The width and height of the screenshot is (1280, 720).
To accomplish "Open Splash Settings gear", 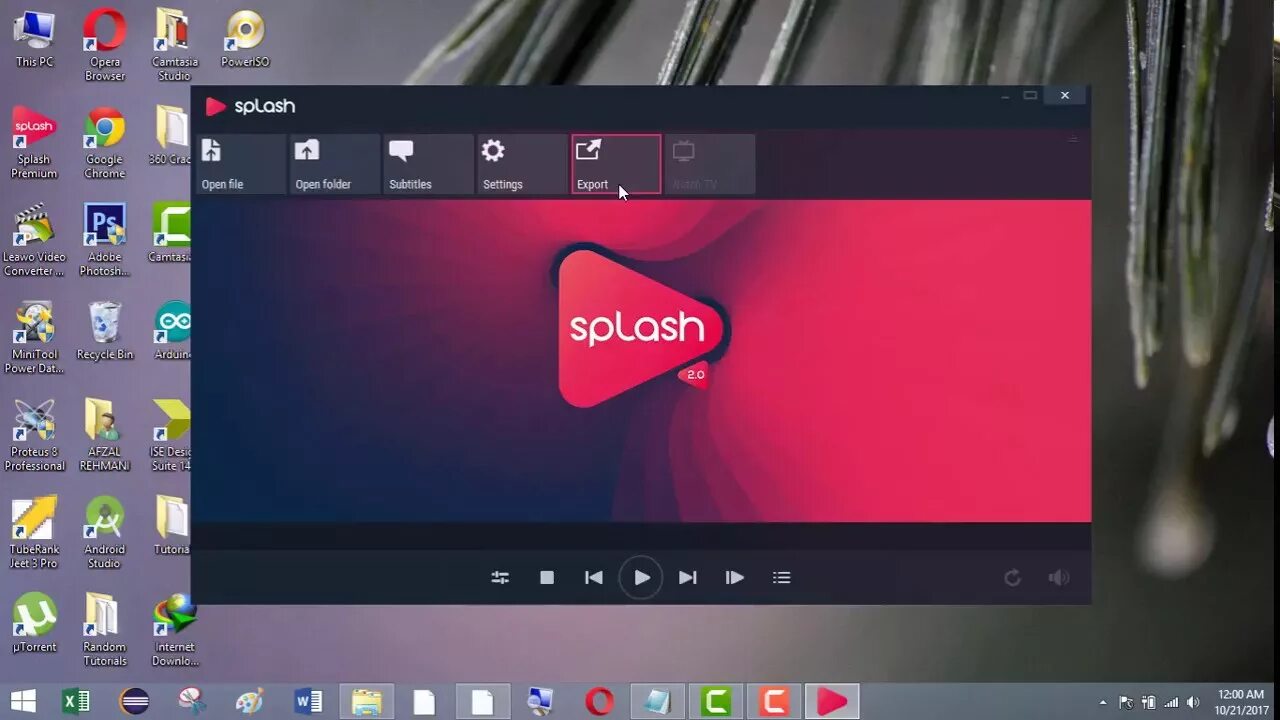I will tap(522, 164).
